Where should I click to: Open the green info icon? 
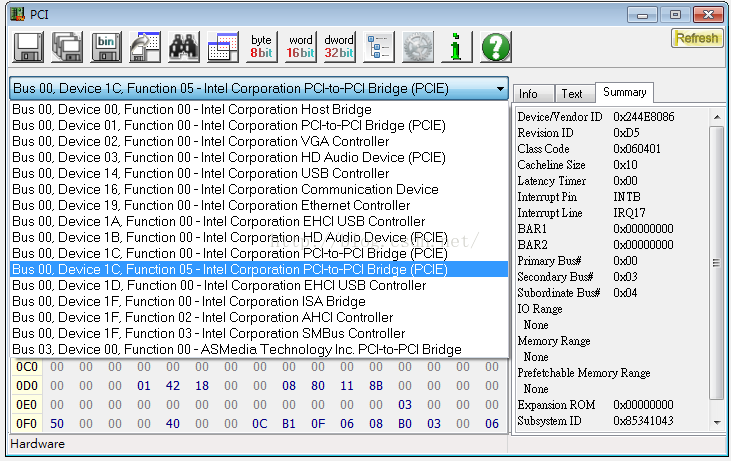click(x=456, y=47)
